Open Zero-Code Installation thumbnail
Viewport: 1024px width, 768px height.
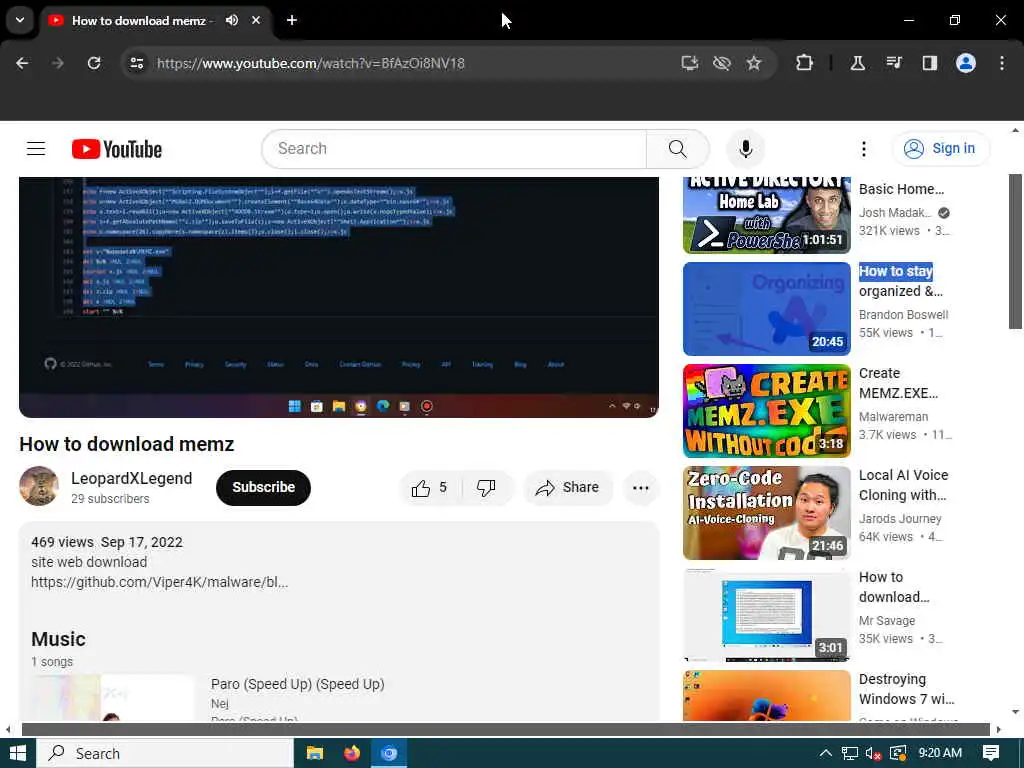[767, 513]
